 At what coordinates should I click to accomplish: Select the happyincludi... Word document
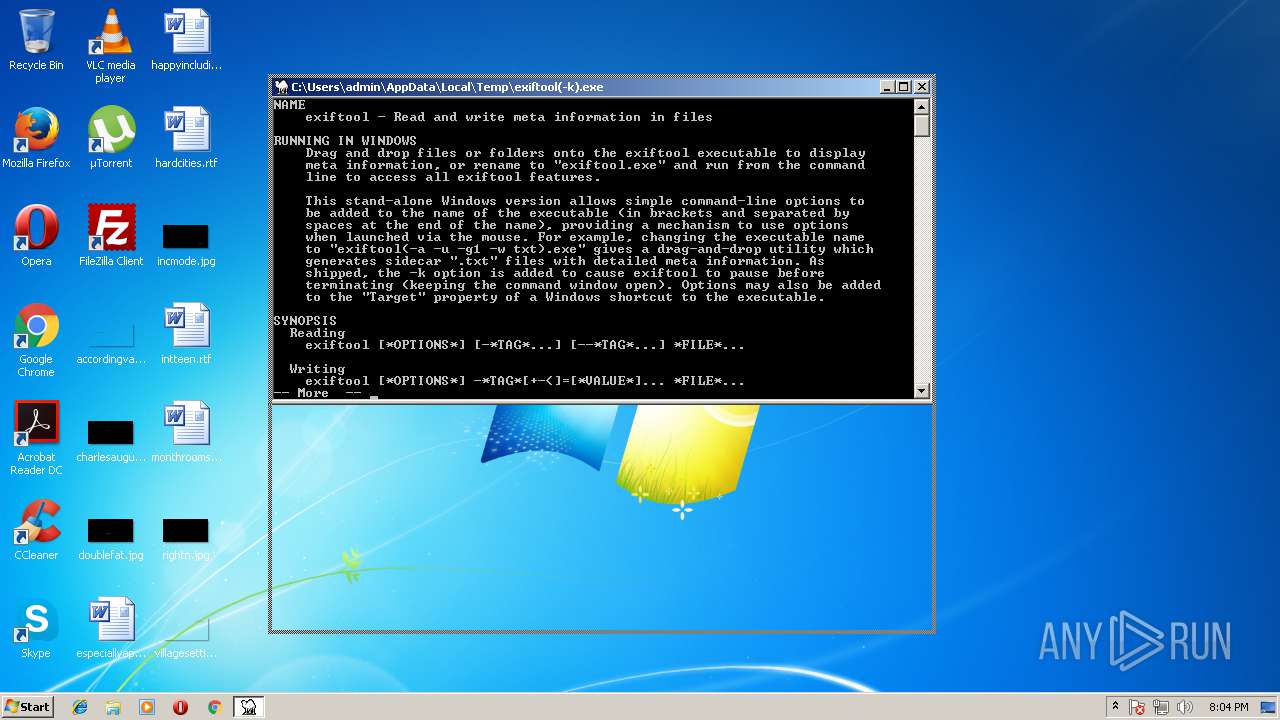(186, 40)
